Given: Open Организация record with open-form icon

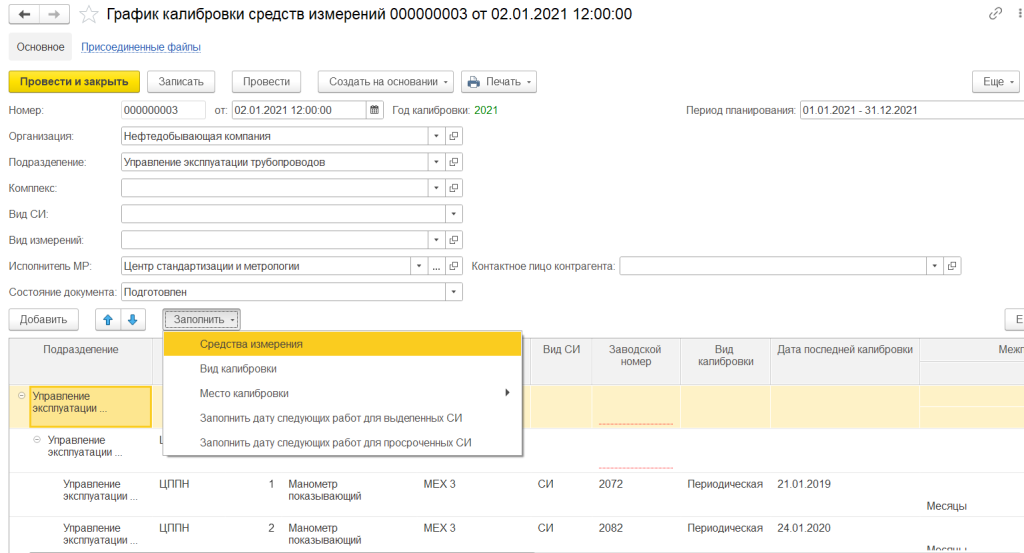Looking at the screenshot, I should point(454,136).
